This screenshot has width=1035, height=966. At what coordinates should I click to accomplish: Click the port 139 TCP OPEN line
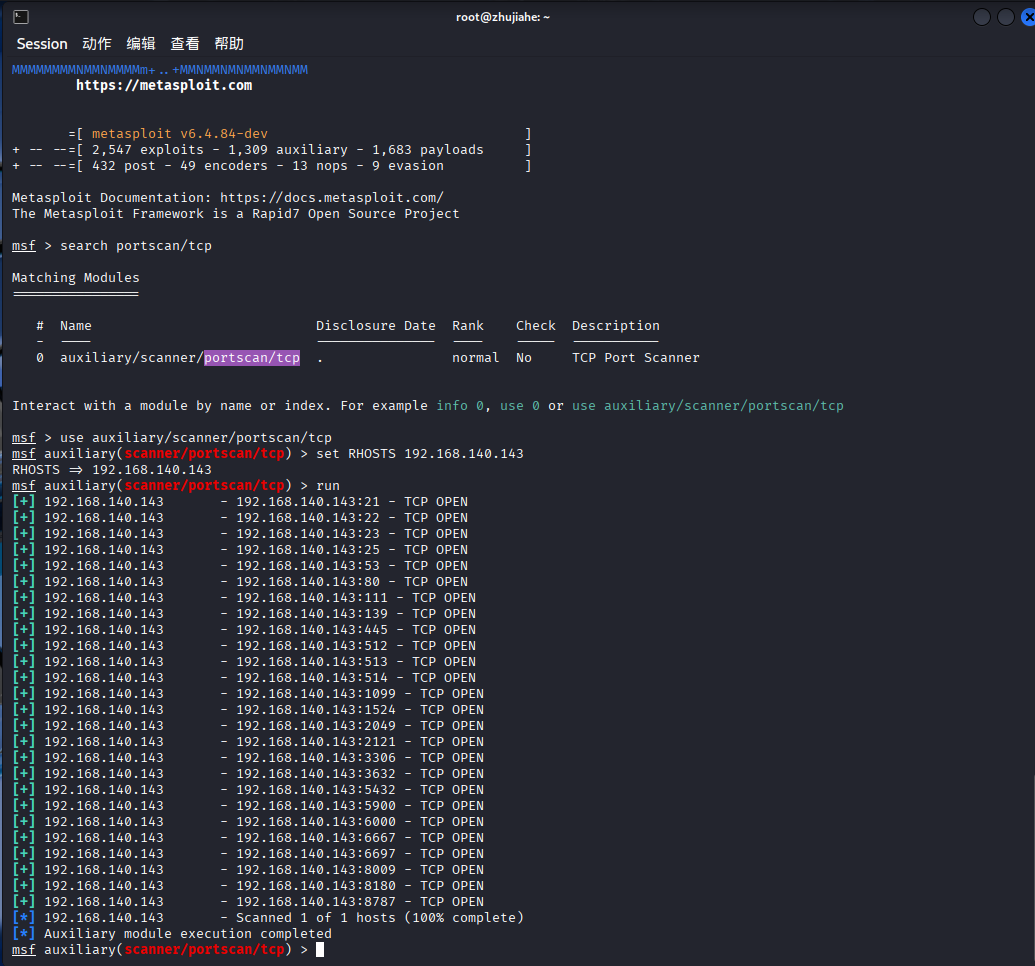point(244,613)
